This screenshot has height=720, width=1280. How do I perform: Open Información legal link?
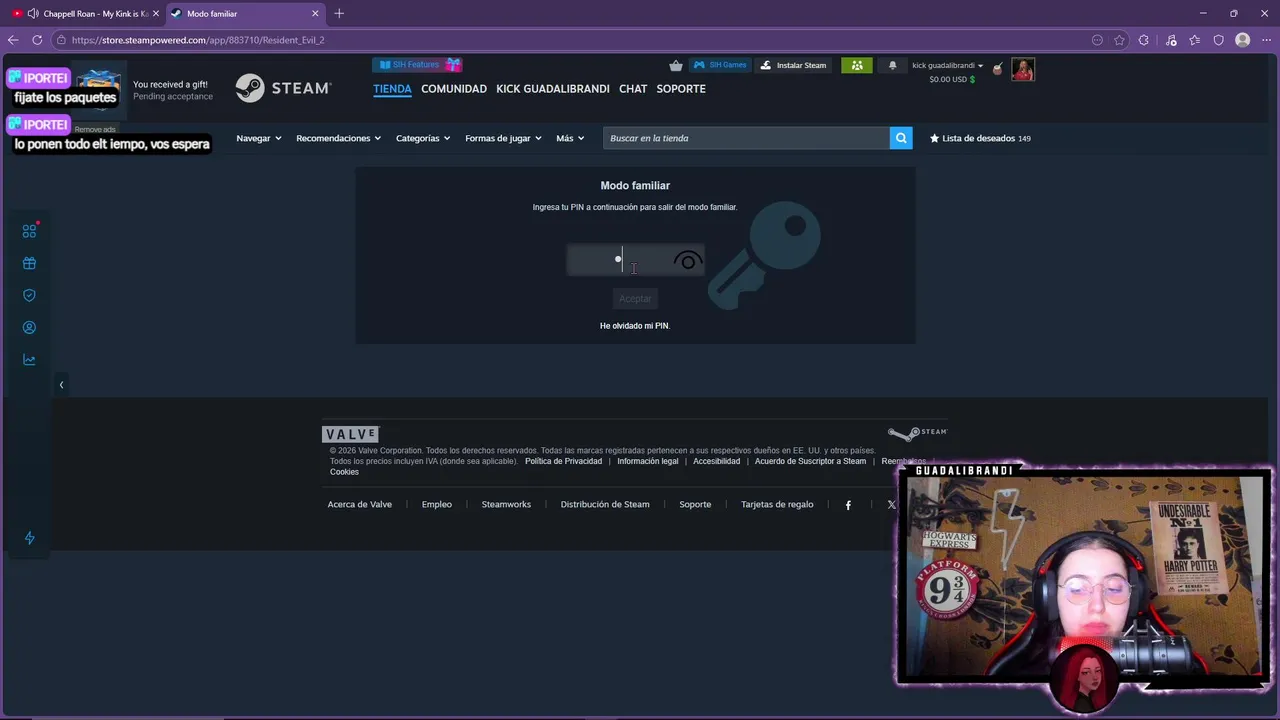[648, 461]
